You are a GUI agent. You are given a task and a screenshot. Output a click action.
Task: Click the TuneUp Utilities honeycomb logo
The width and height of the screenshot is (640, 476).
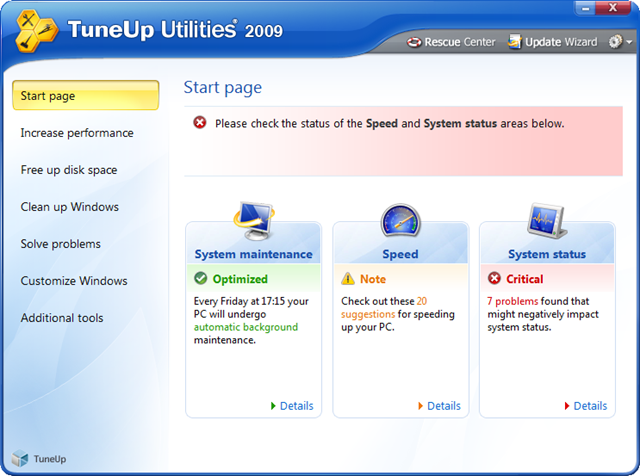pyautogui.click(x=37, y=31)
